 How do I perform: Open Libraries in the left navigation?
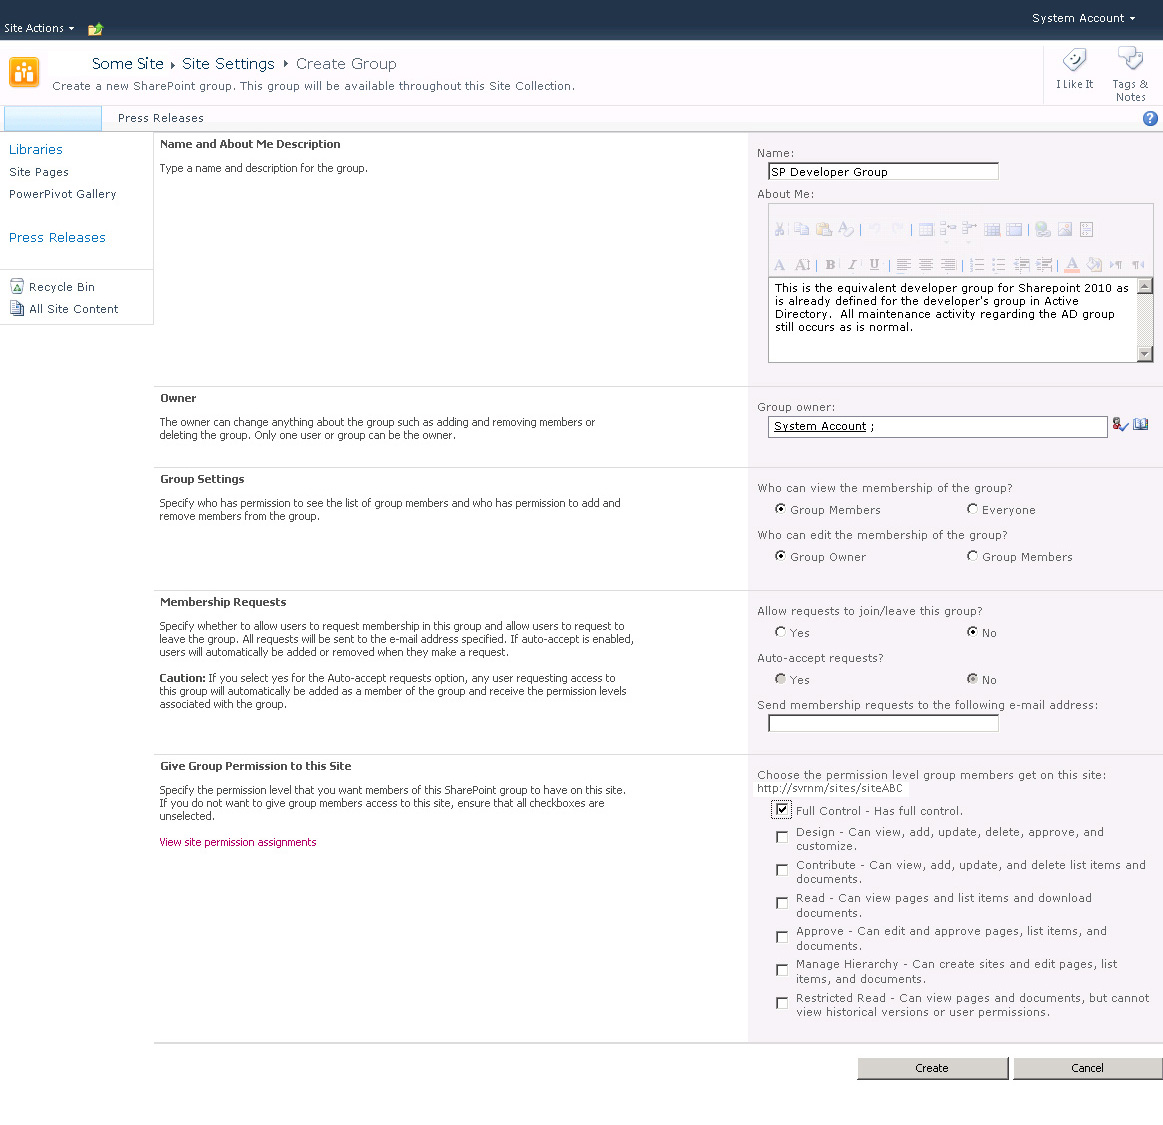pyautogui.click(x=36, y=149)
